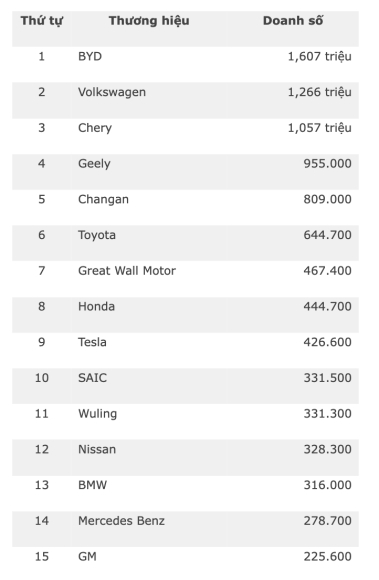Image resolution: width=379 pixels, height=580 pixels.
Task: Select the Honda sales figure 444.700
Action: pos(327,306)
